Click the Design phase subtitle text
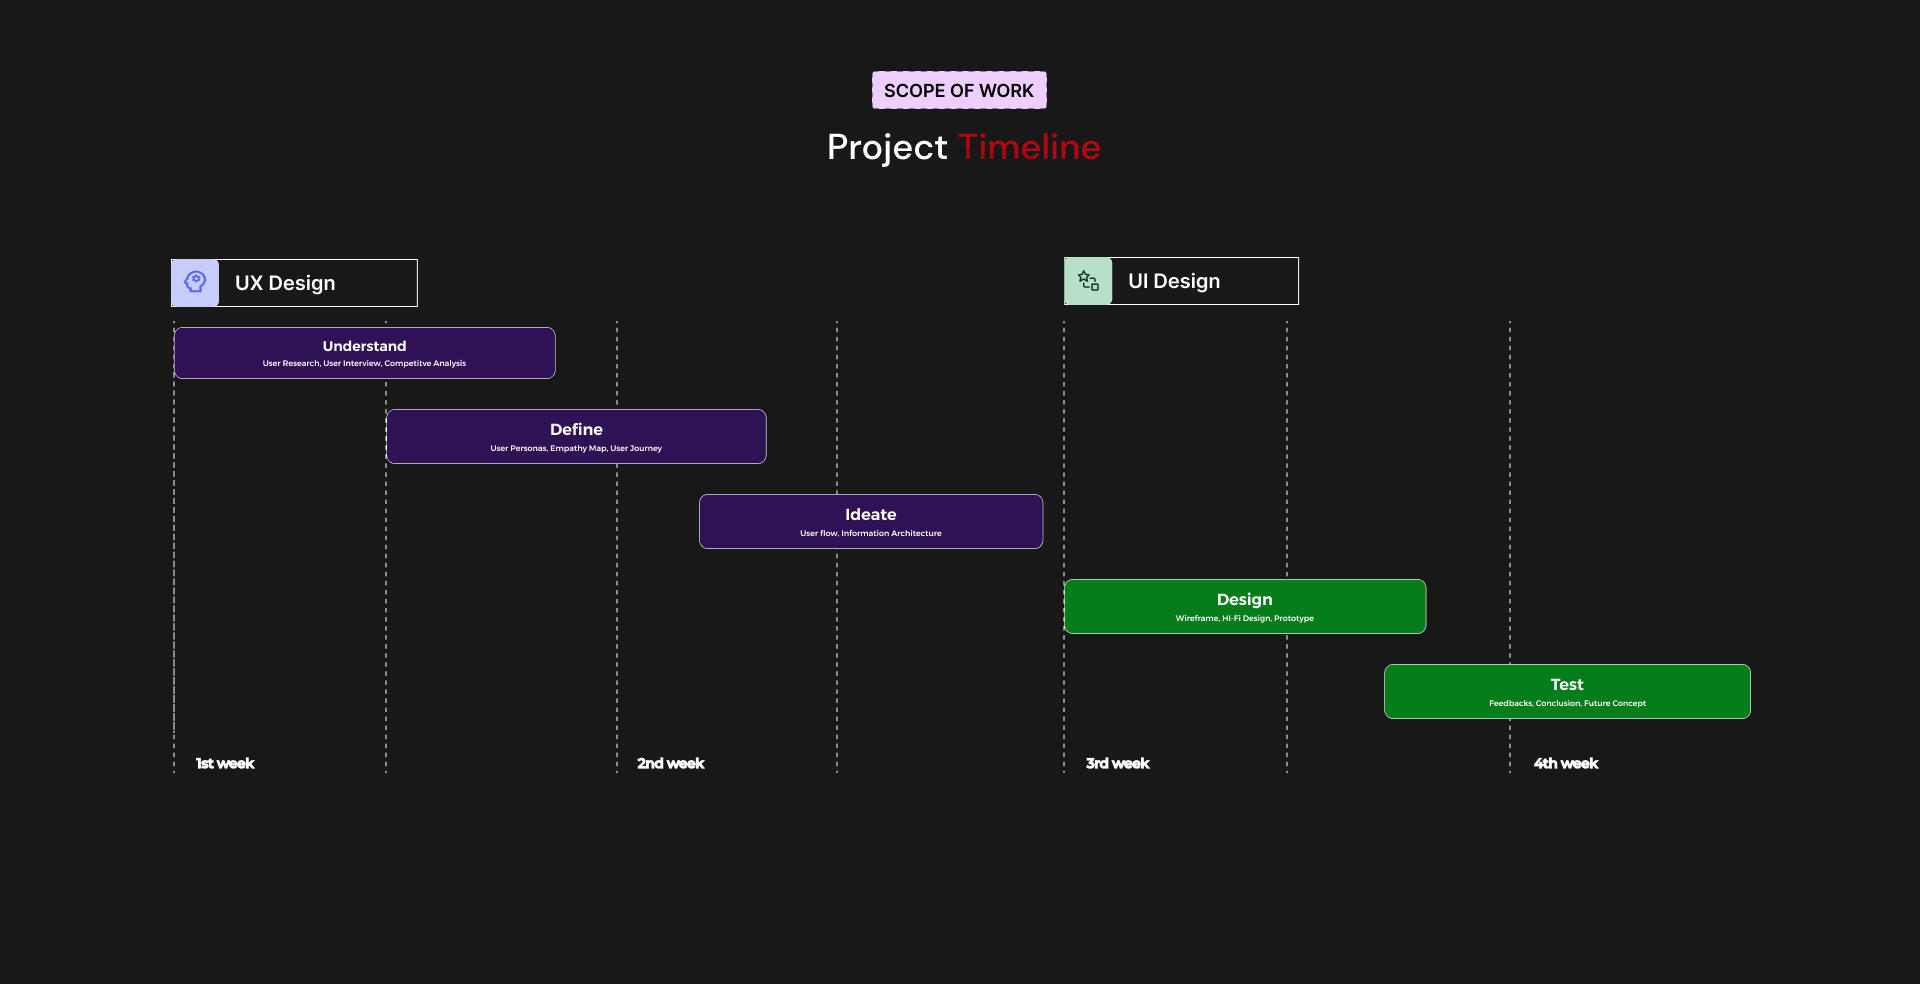Image resolution: width=1920 pixels, height=984 pixels. 1245,618
